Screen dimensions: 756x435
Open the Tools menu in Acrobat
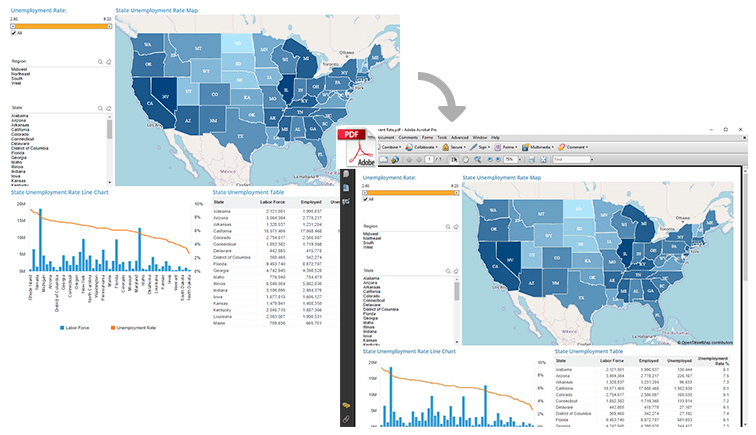pyautogui.click(x=442, y=137)
